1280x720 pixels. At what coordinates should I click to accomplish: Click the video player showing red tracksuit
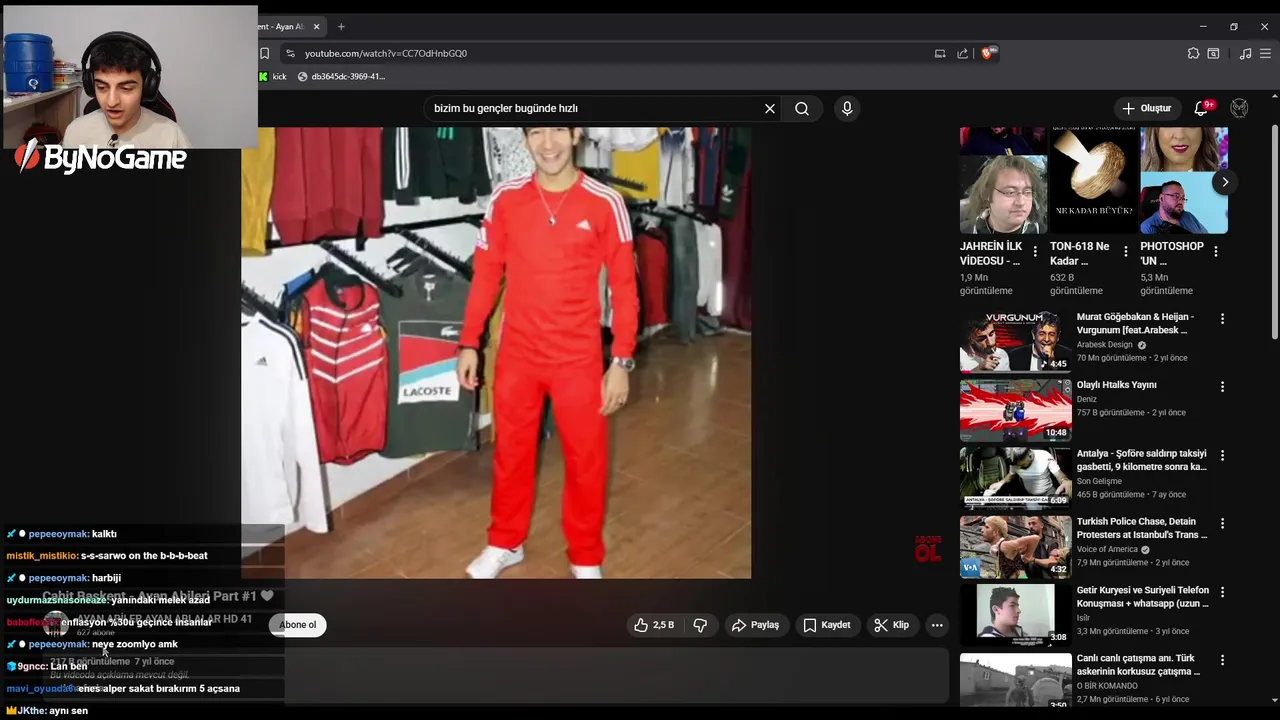click(x=496, y=352)
